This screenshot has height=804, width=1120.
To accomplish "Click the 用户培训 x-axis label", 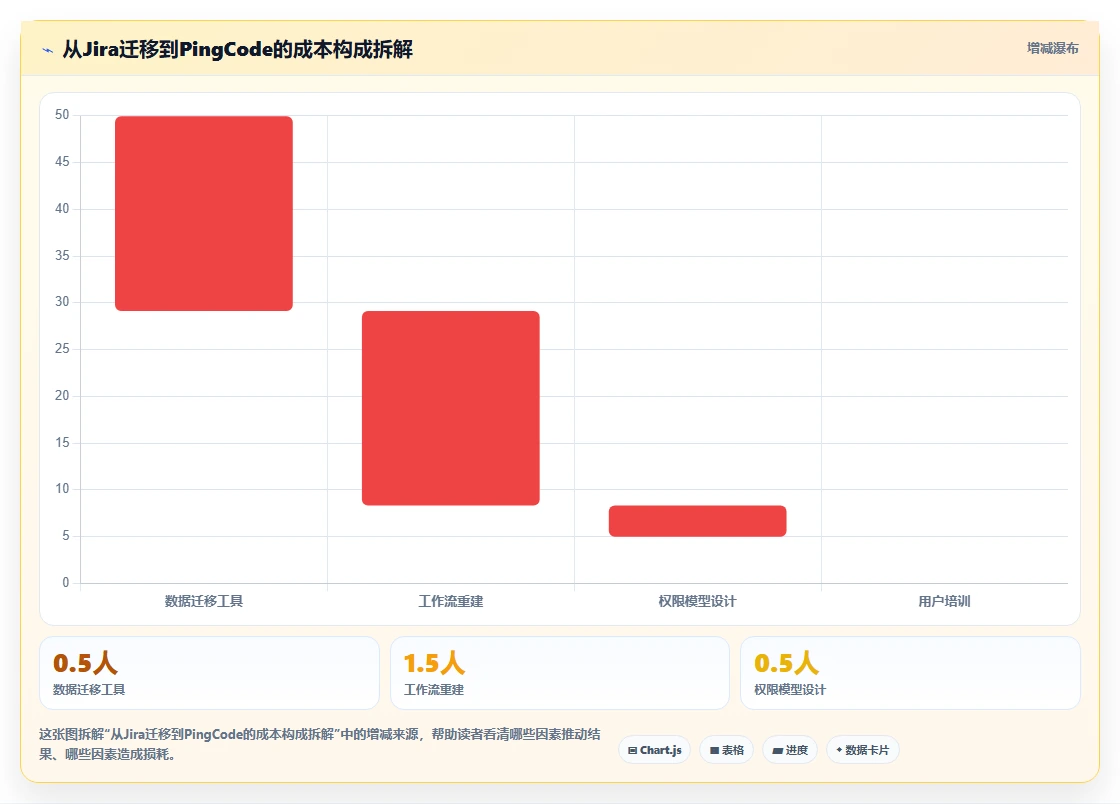I will tap(944, 601).
